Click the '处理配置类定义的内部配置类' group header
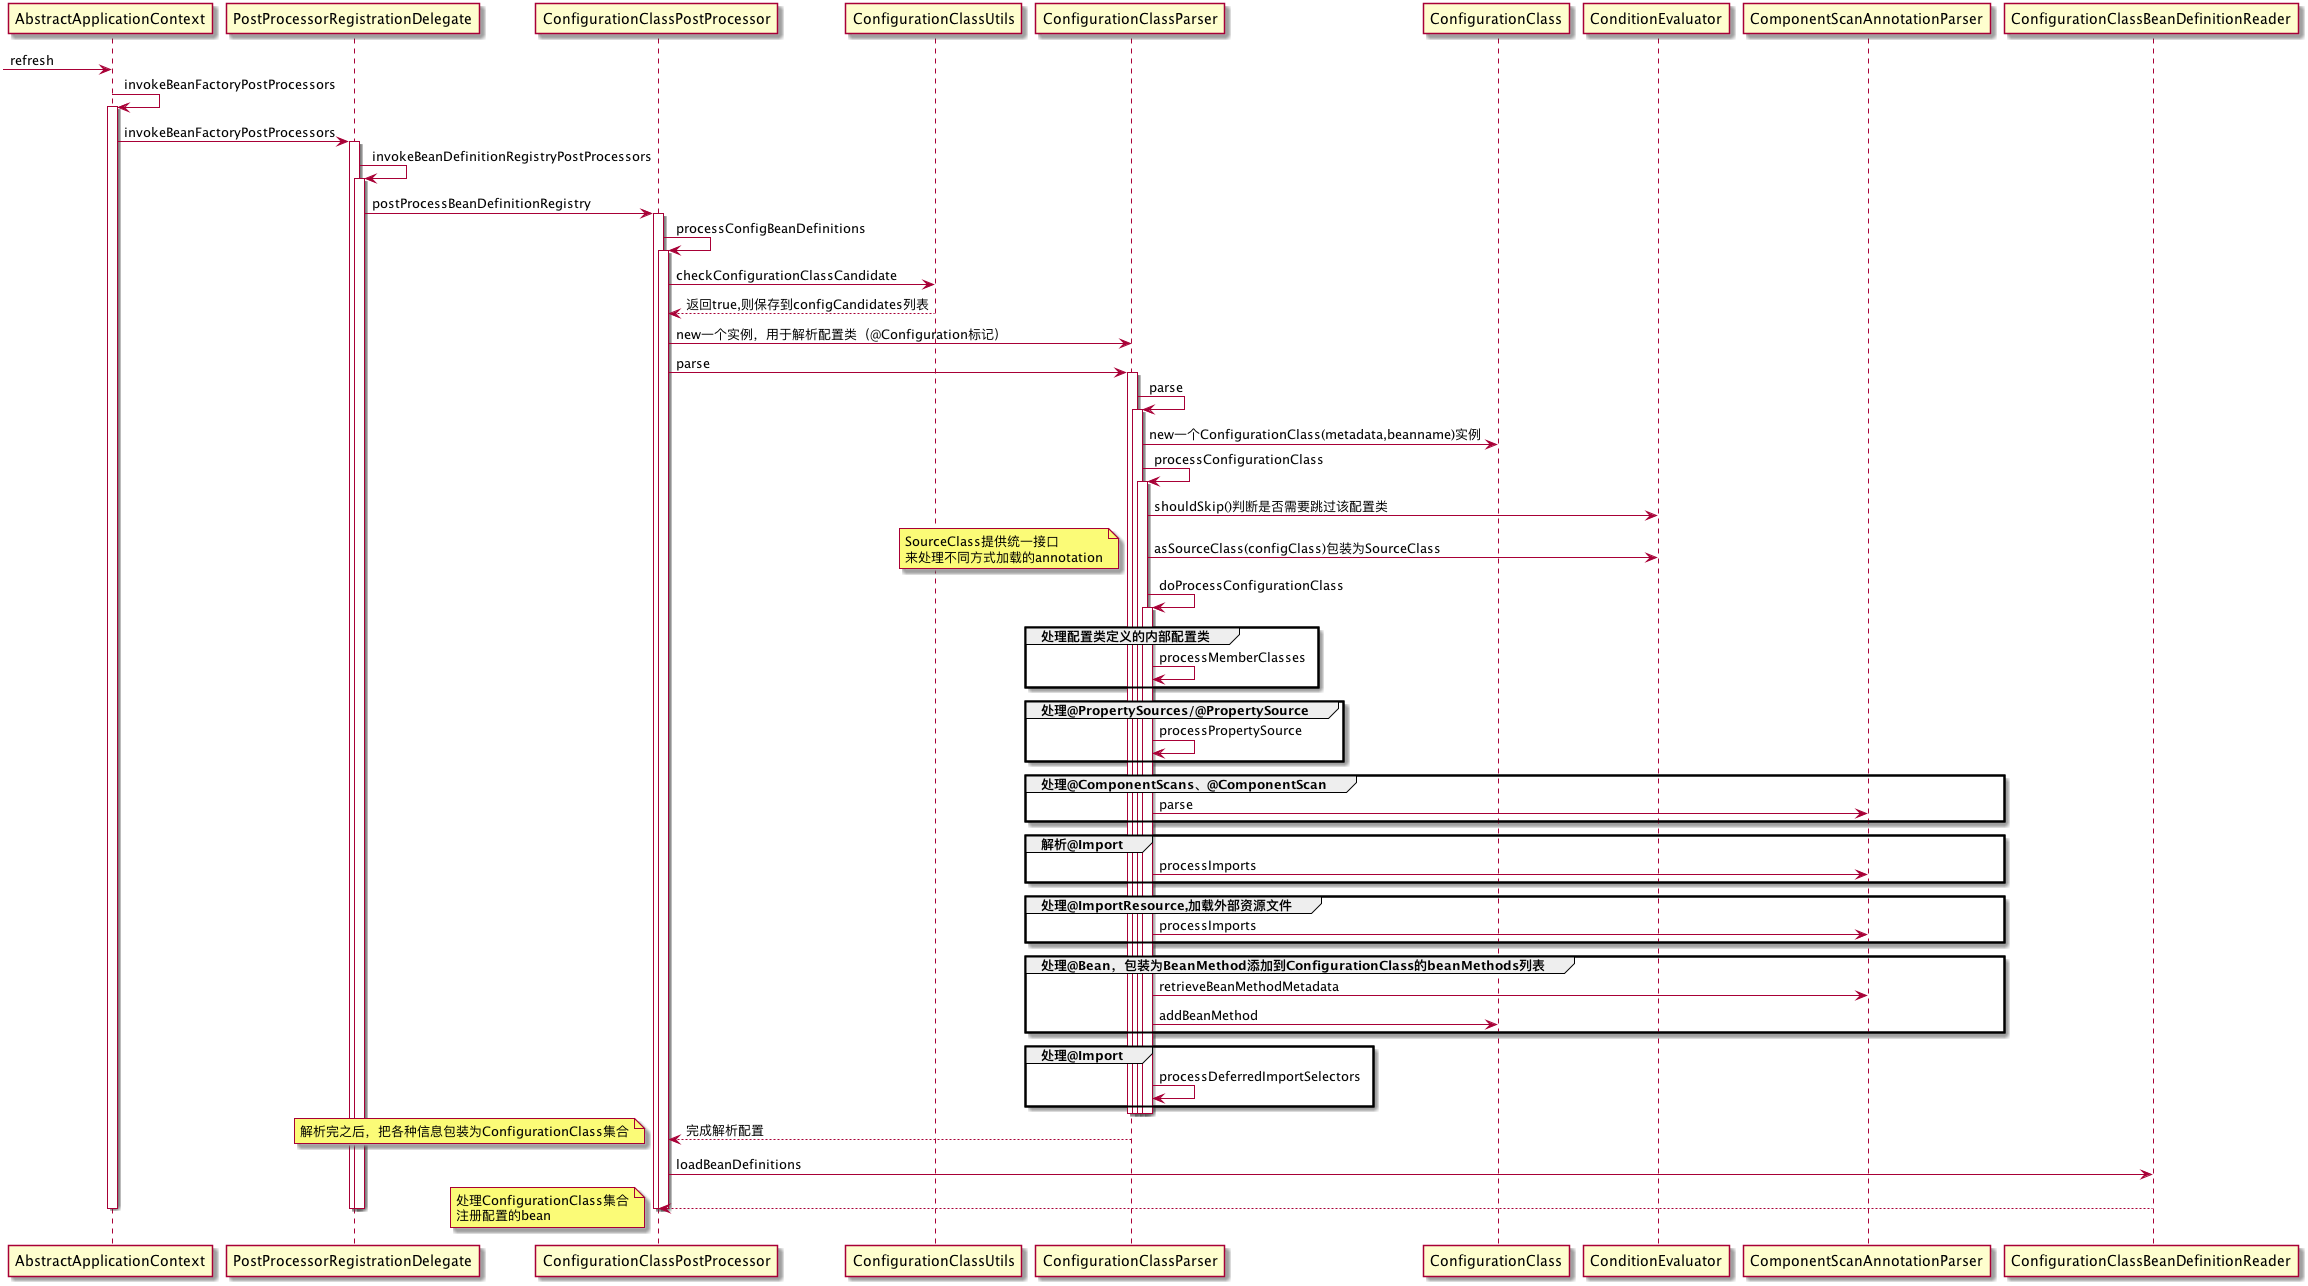2308x1286 pixels. 1132,636
